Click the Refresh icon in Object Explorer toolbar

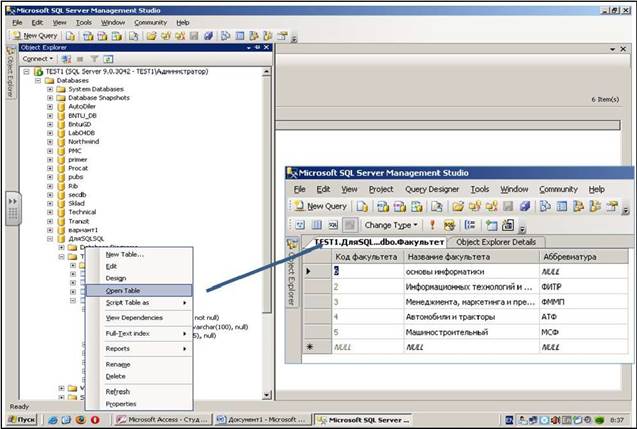point(108,59)
